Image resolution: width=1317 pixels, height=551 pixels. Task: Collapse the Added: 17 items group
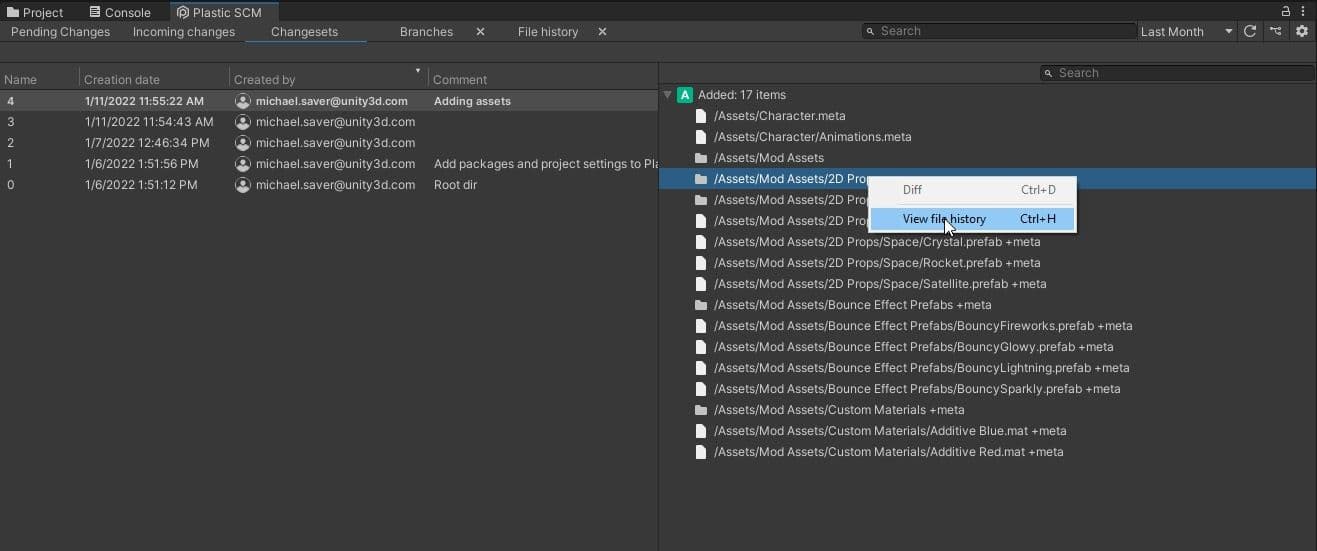coord(667,95)
